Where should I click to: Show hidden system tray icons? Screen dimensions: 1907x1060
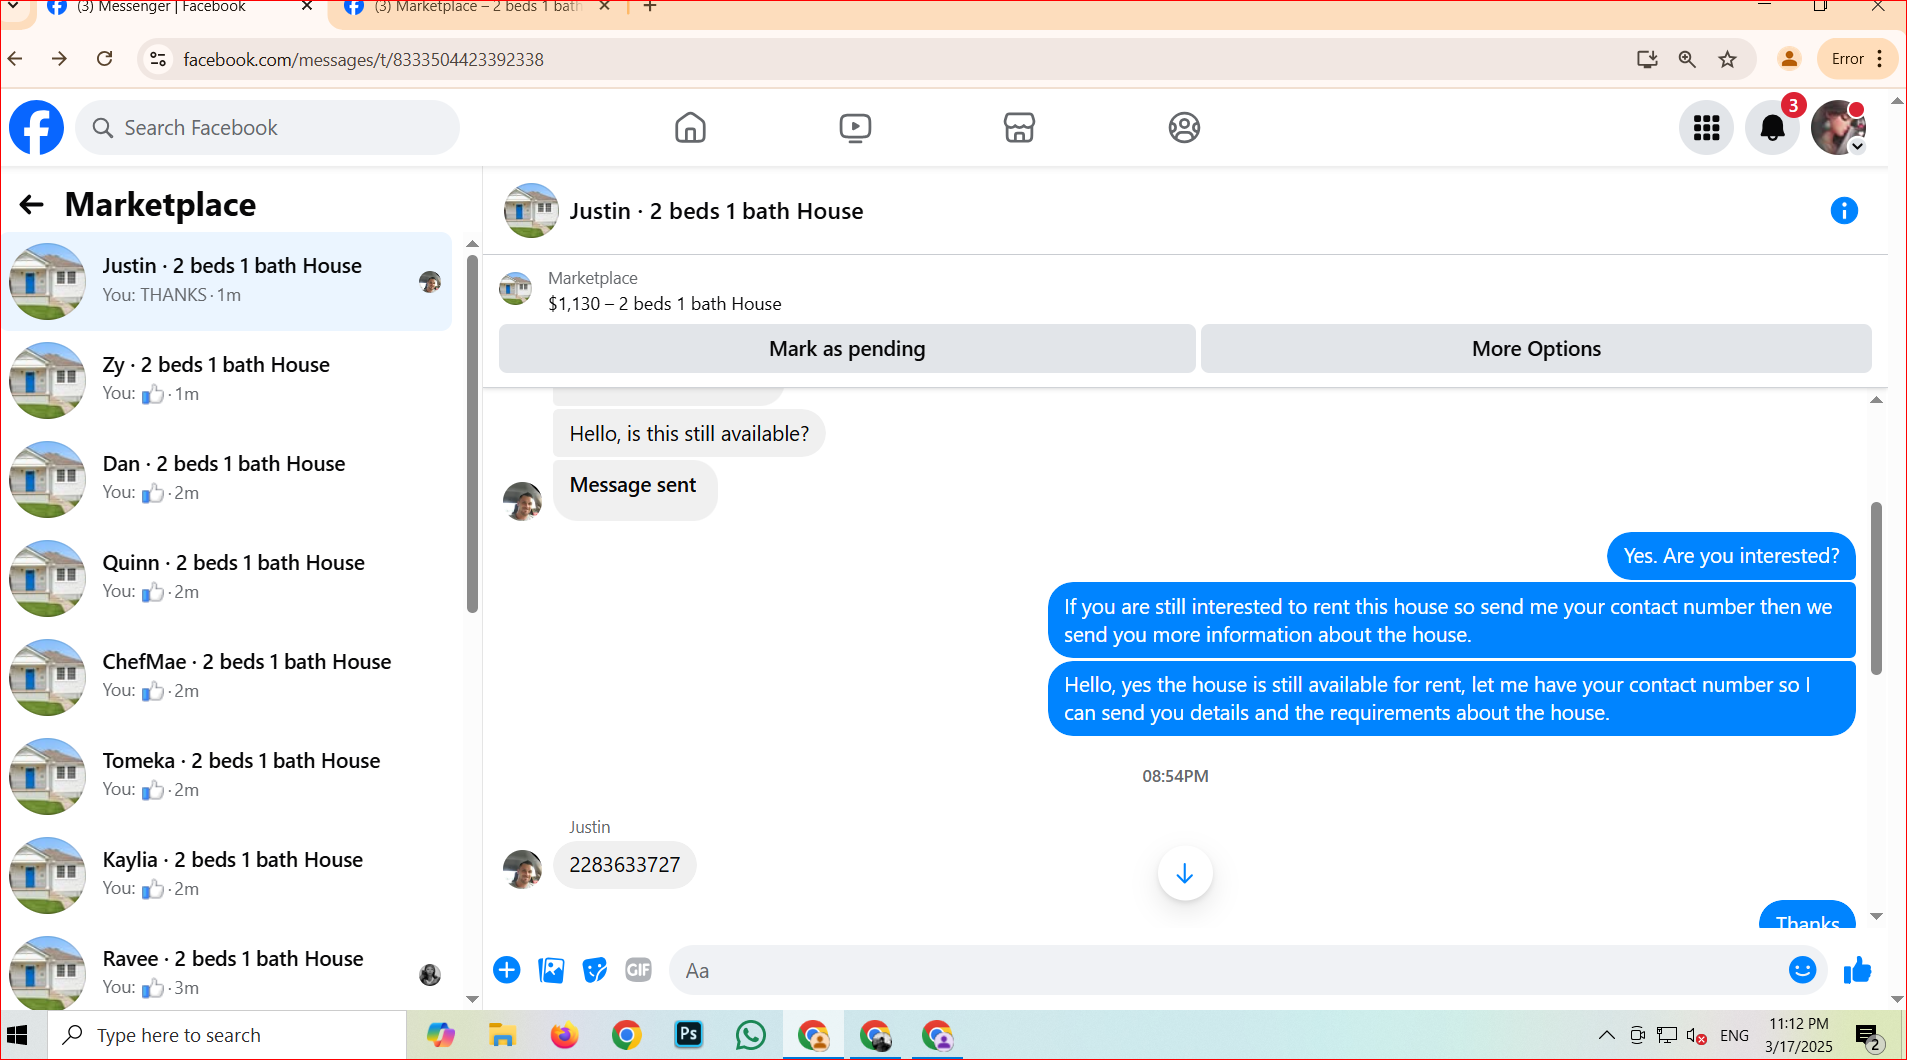point(1606,1035)
